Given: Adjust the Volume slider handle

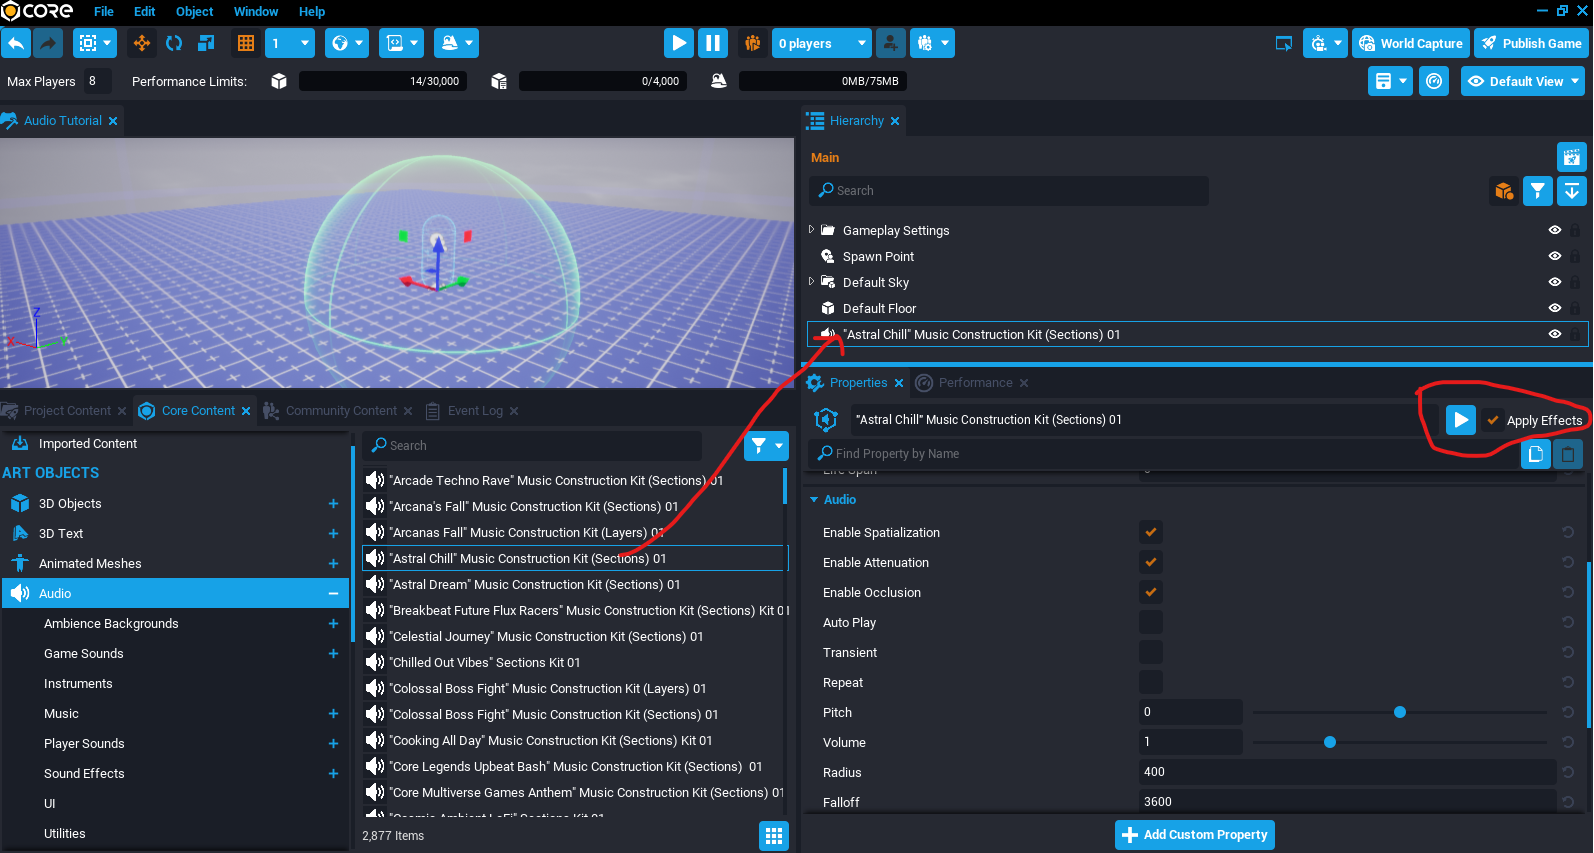Looking at the screenshot, I should click(x=1330, y=742).
